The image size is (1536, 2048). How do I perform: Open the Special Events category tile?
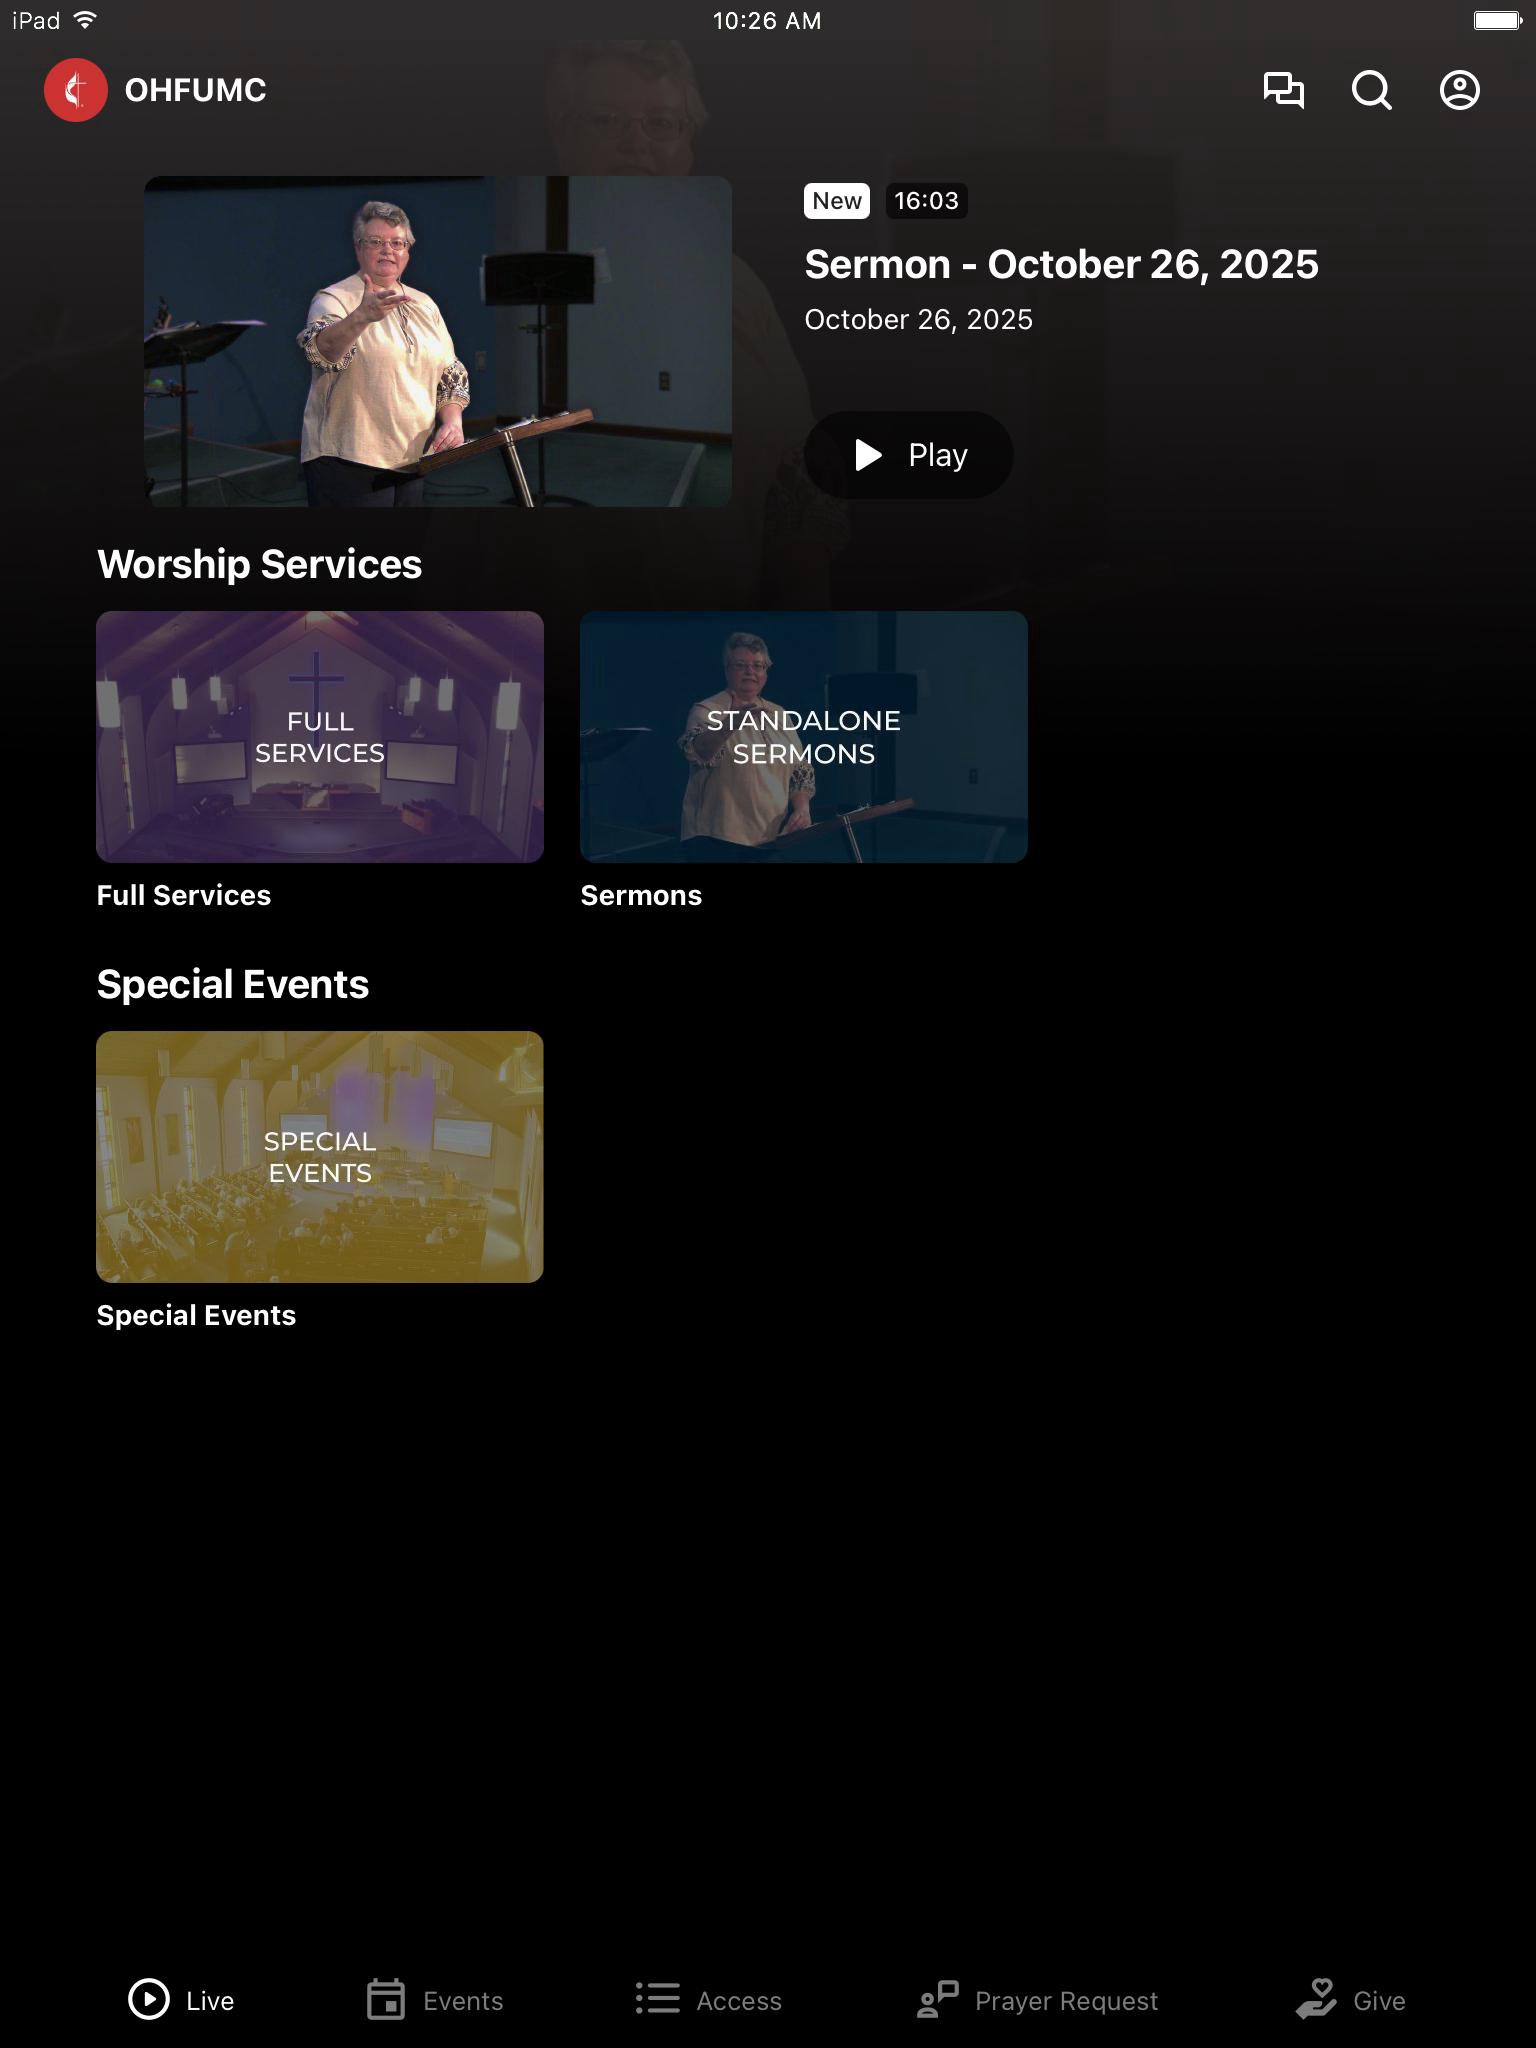pyautogui.click(x=320, y=1157)
